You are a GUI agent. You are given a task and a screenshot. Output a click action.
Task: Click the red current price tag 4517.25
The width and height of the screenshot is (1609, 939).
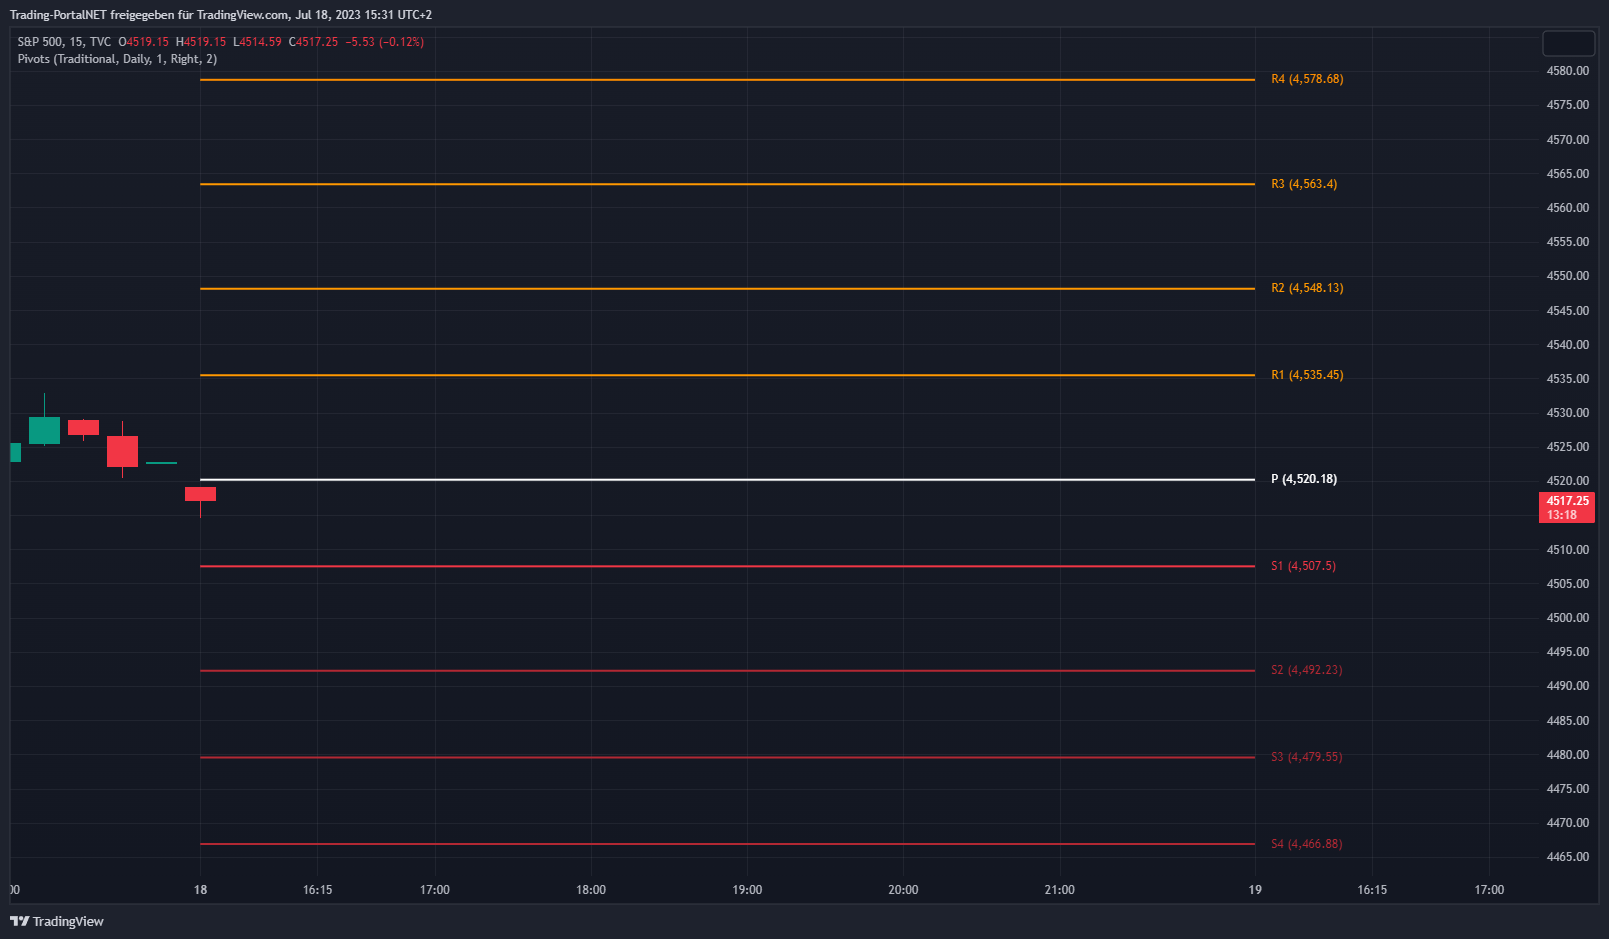(x=1566, y=507)
